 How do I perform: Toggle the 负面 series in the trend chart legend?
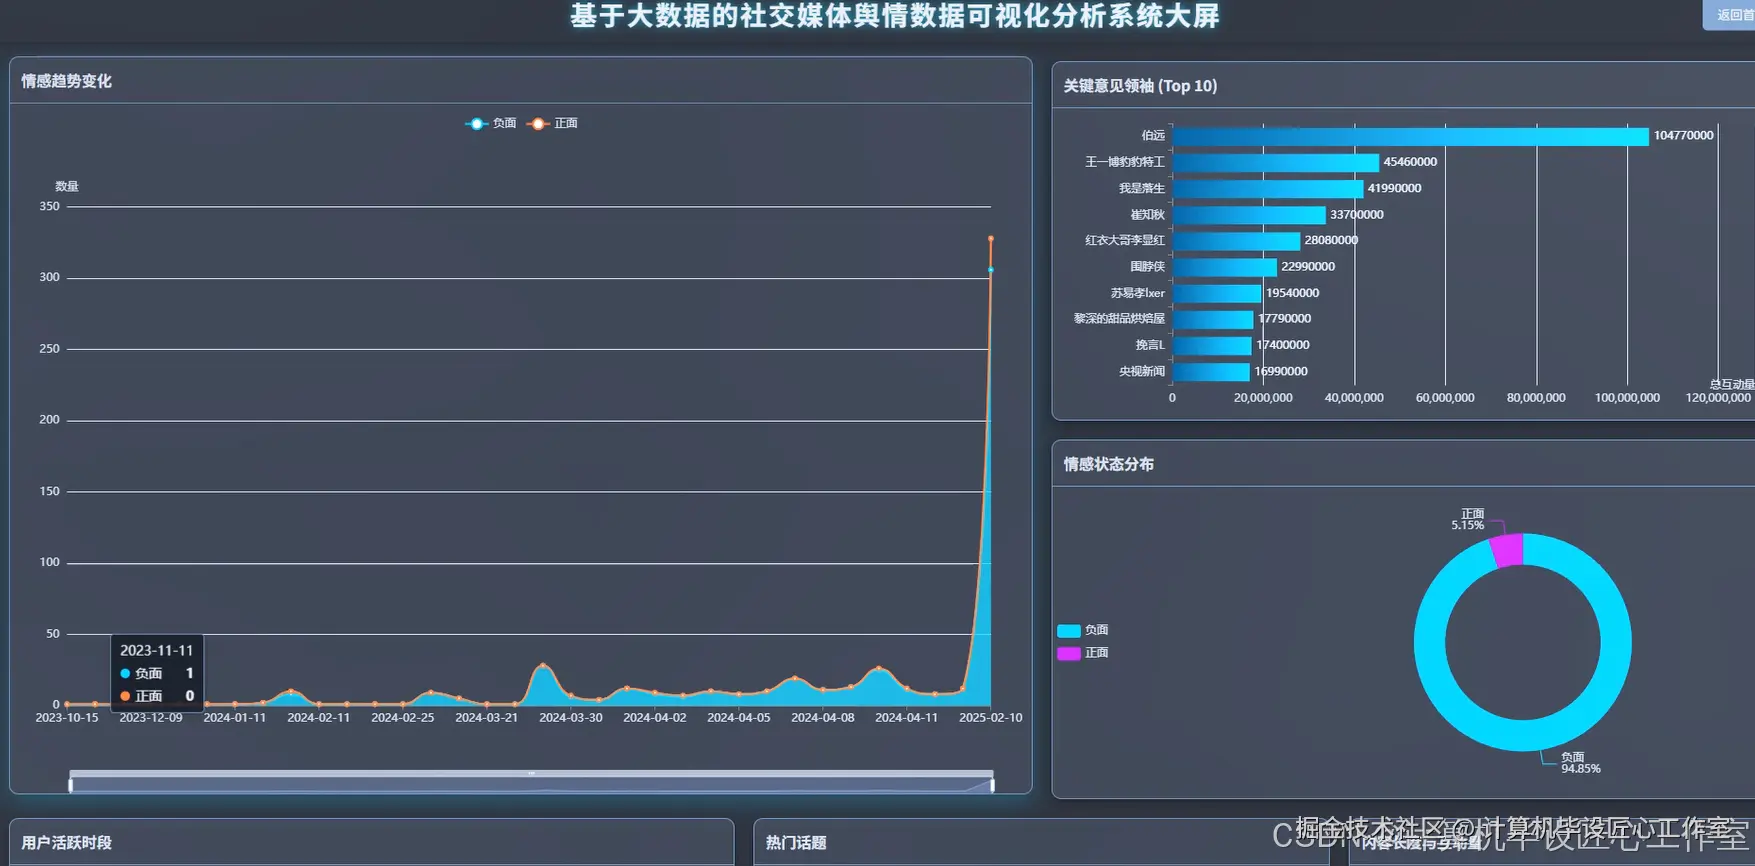point(491,123)
